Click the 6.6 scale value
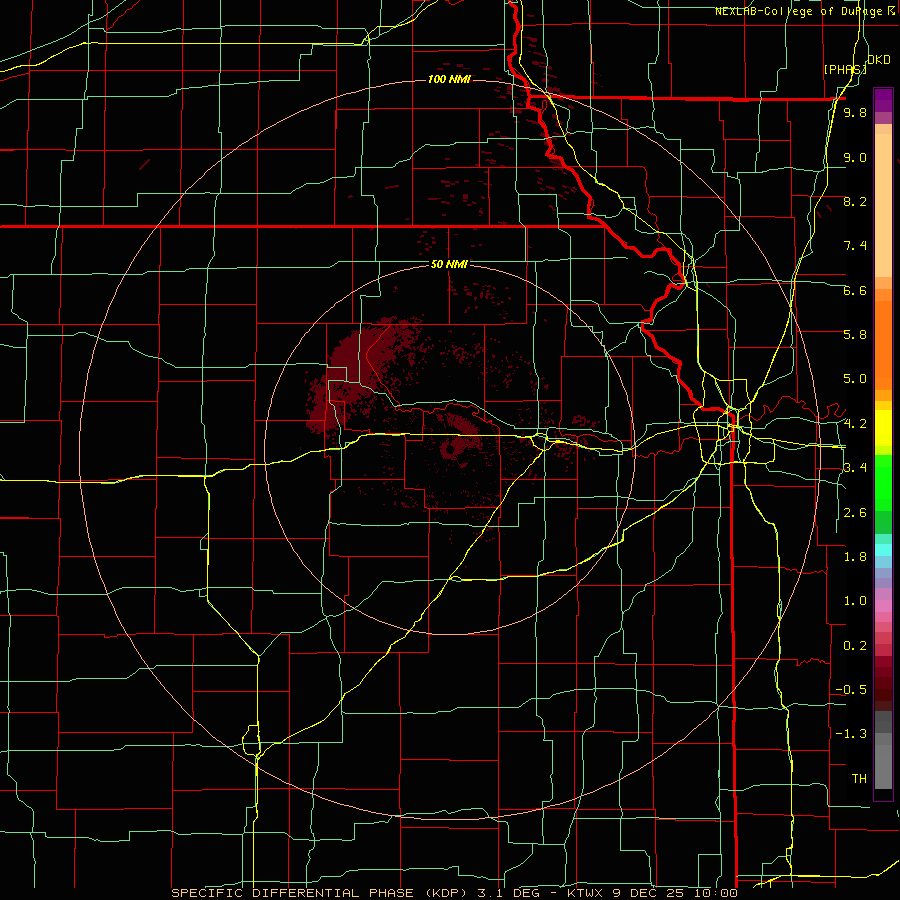Screen dimensions: 900x900 [855, 291]
